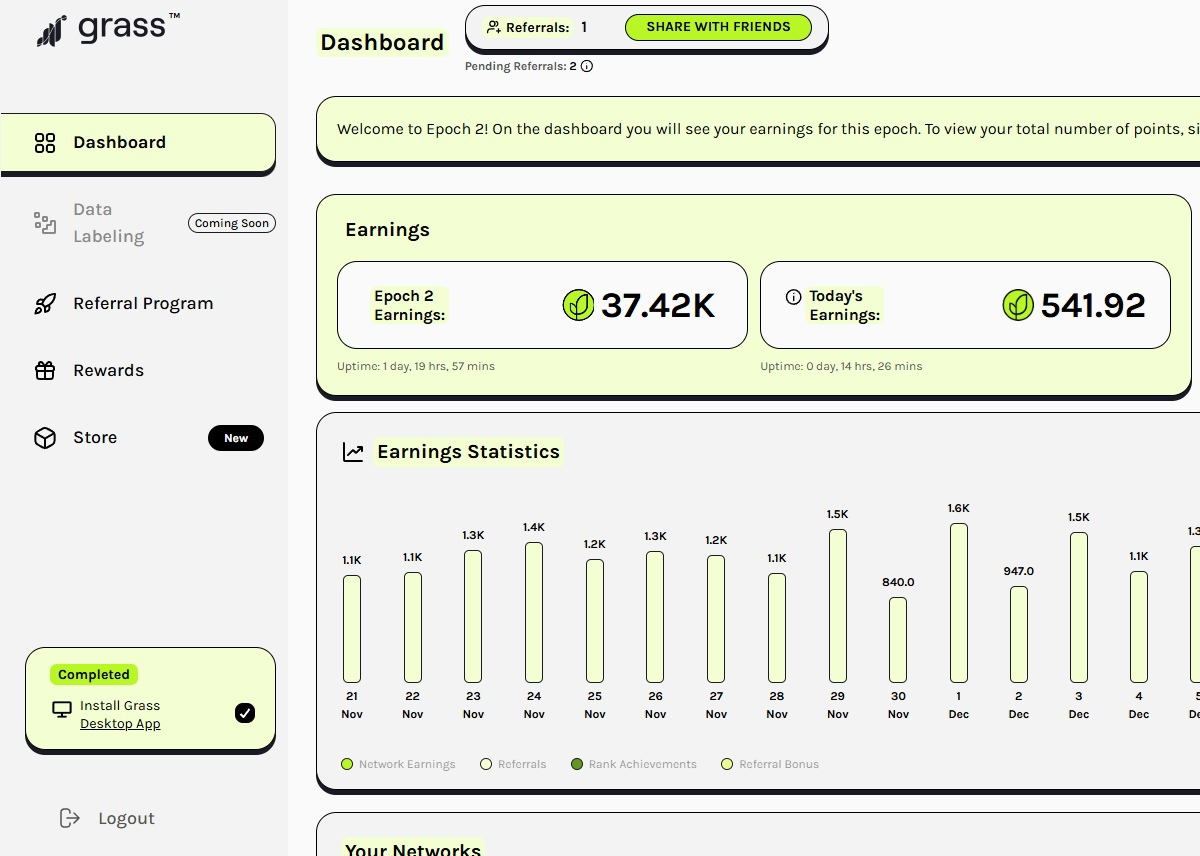Viewport: 1200px width, 856px height.
Task: Click the 541.92 earnings value
Action: pyautogui.click(x=1093, y=305)
